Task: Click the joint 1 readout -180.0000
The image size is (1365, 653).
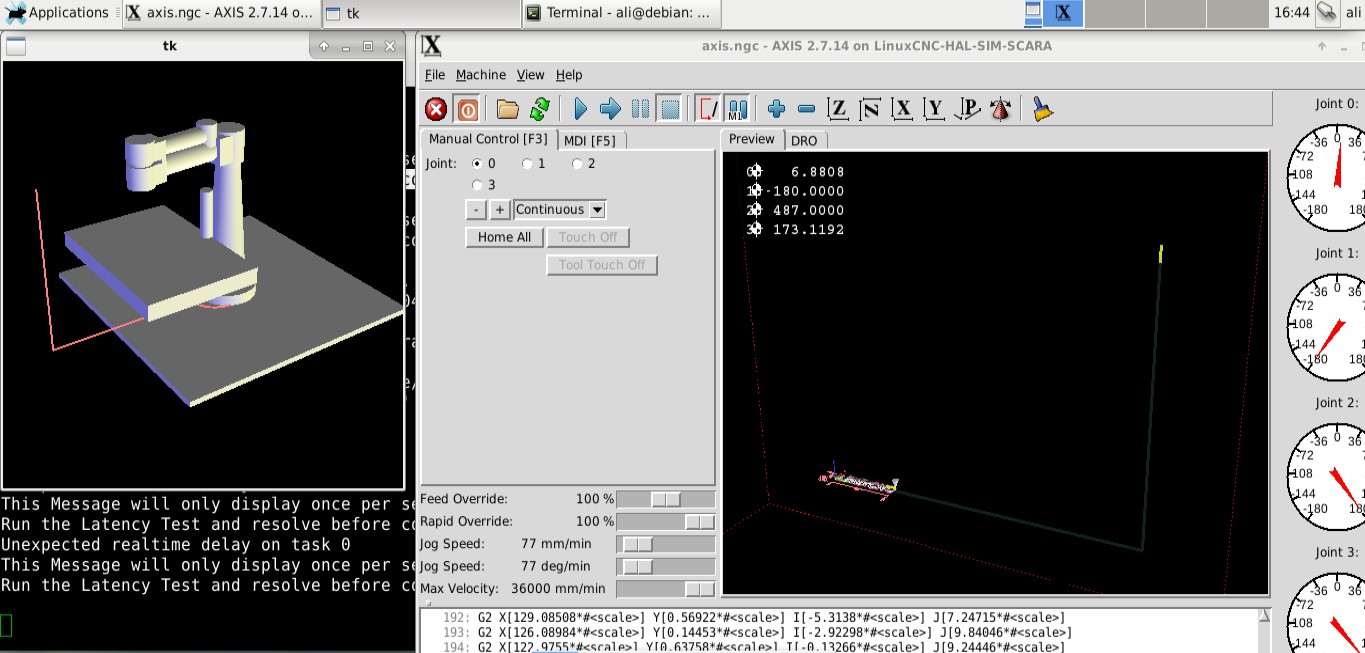Action: tap(804, 191)
